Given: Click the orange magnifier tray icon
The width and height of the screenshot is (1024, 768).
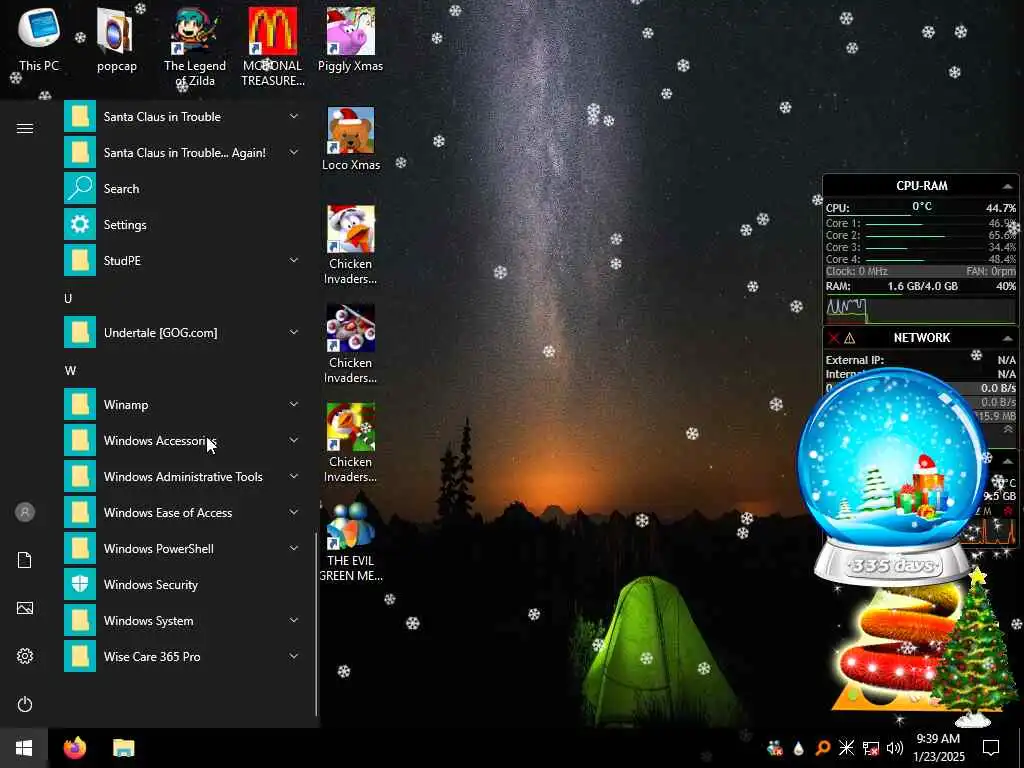Looking at the screenshot, I should pos(823,748).
